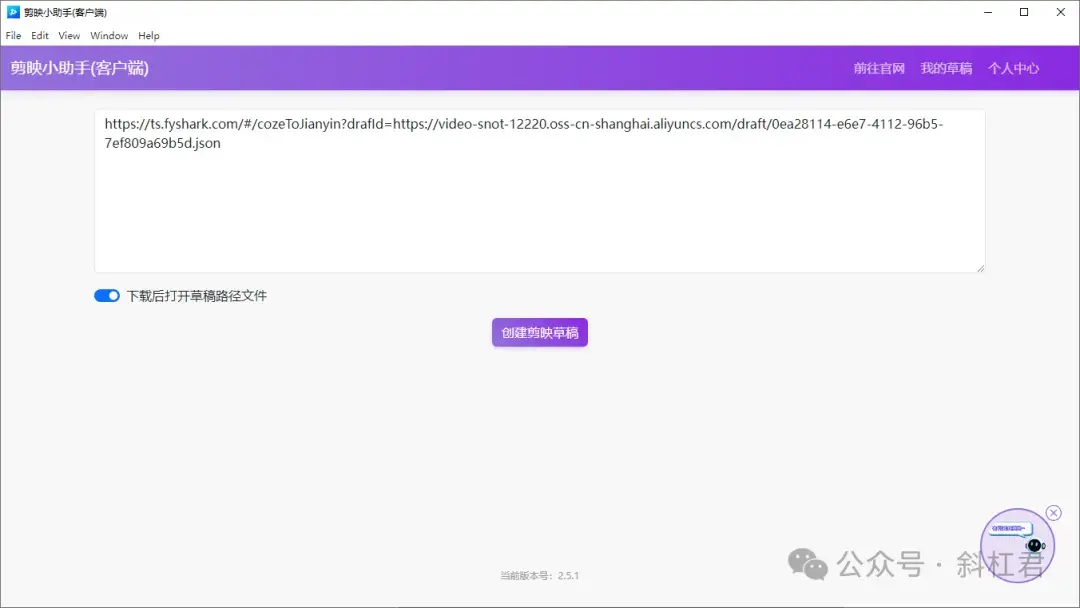Open the Window menu
The image size is (1080, 608).
[109, 36]
